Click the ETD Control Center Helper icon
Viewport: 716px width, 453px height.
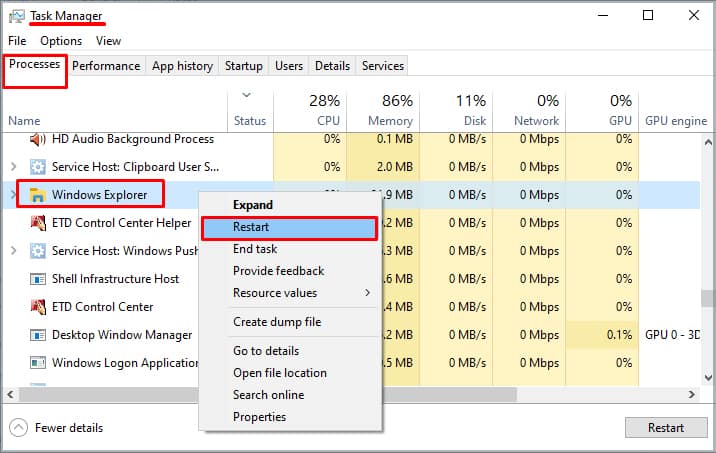(37, 223)
